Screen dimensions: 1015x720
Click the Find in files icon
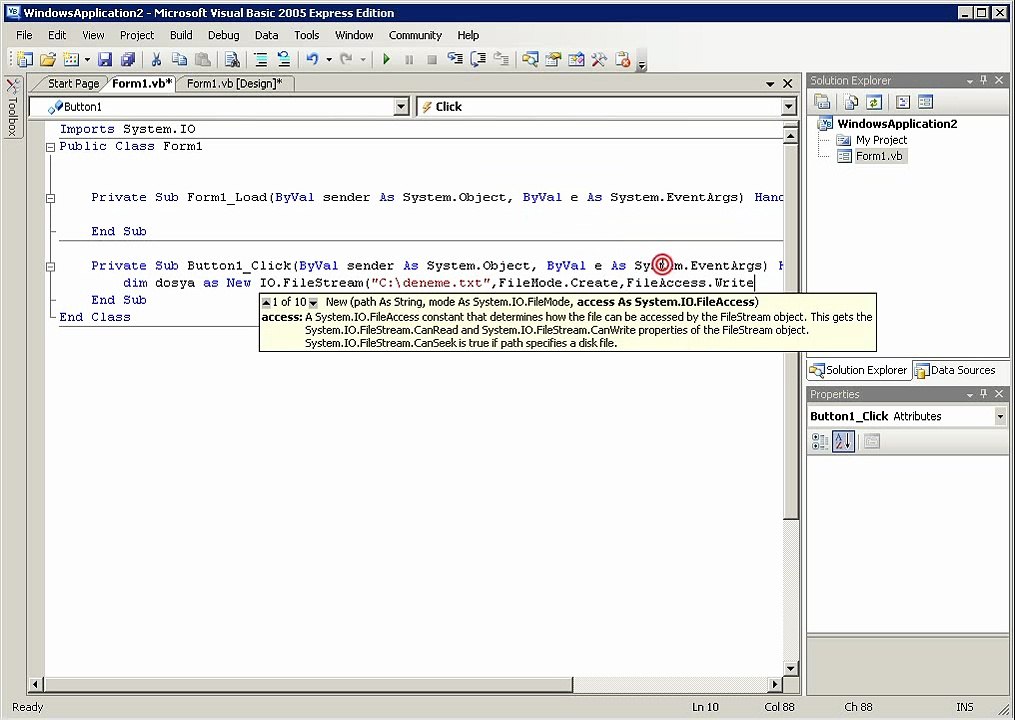(232, 60)
